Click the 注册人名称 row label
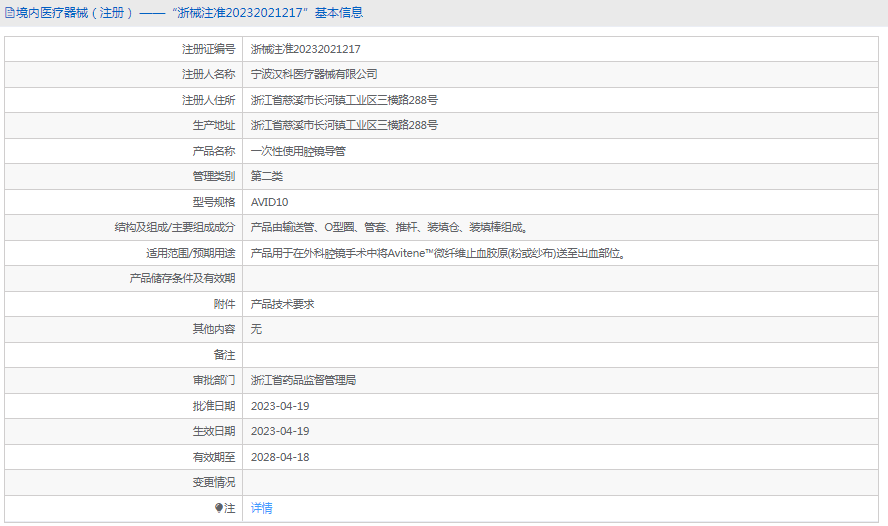This screenshot has width=888, height=526. 208,74
